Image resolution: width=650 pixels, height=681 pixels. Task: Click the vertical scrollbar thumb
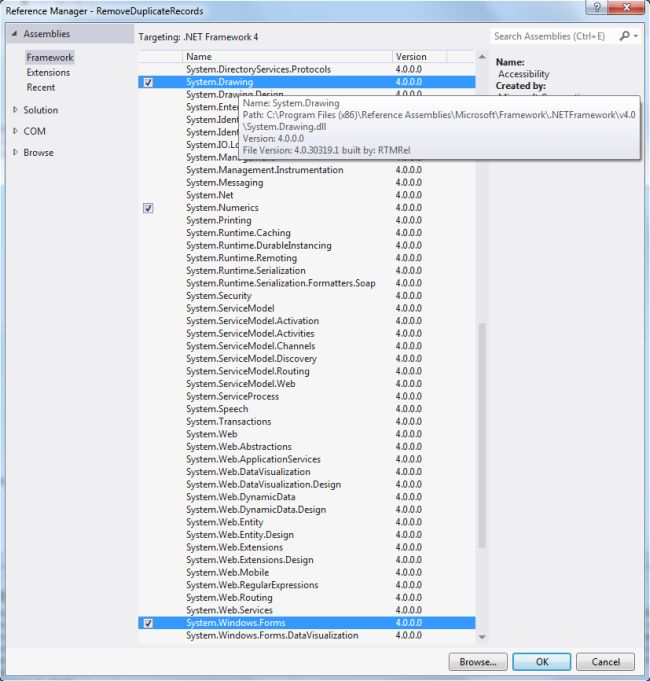coord(482,435)
